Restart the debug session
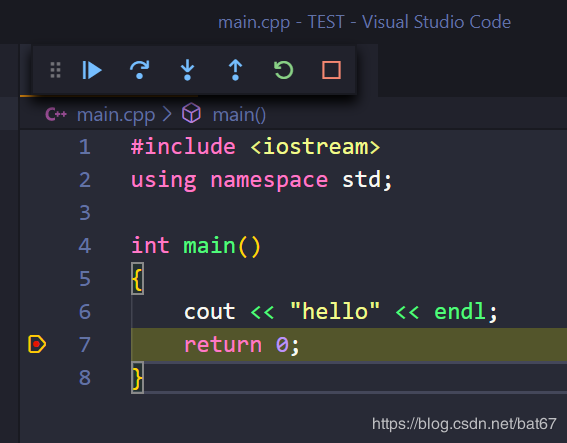Viewport: 567px width, 443px height. click(284, 70)
